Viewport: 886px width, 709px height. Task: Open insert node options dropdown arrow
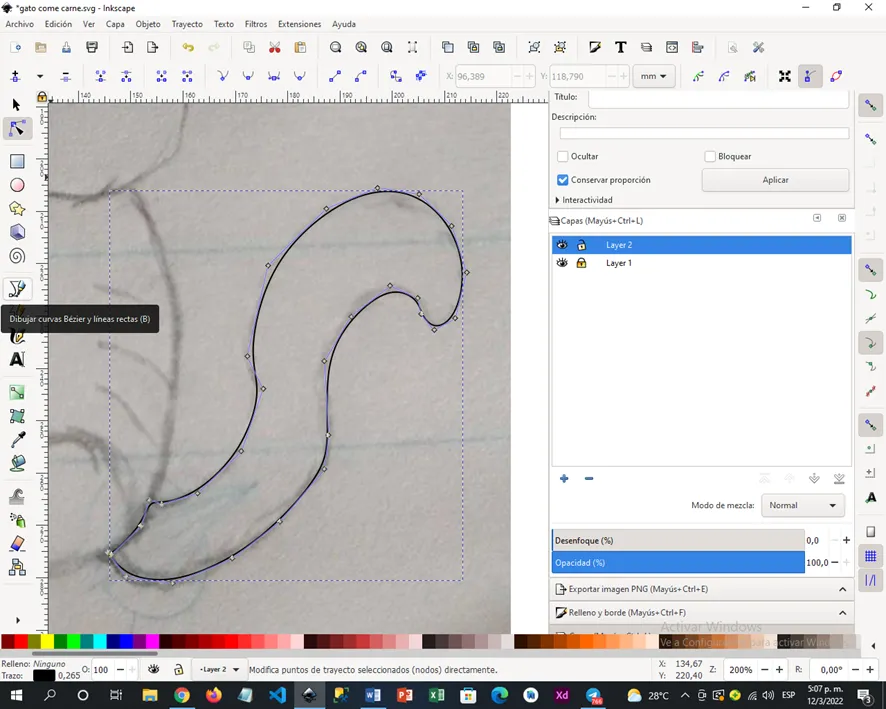pyautogui.click(x=40, y=76)
